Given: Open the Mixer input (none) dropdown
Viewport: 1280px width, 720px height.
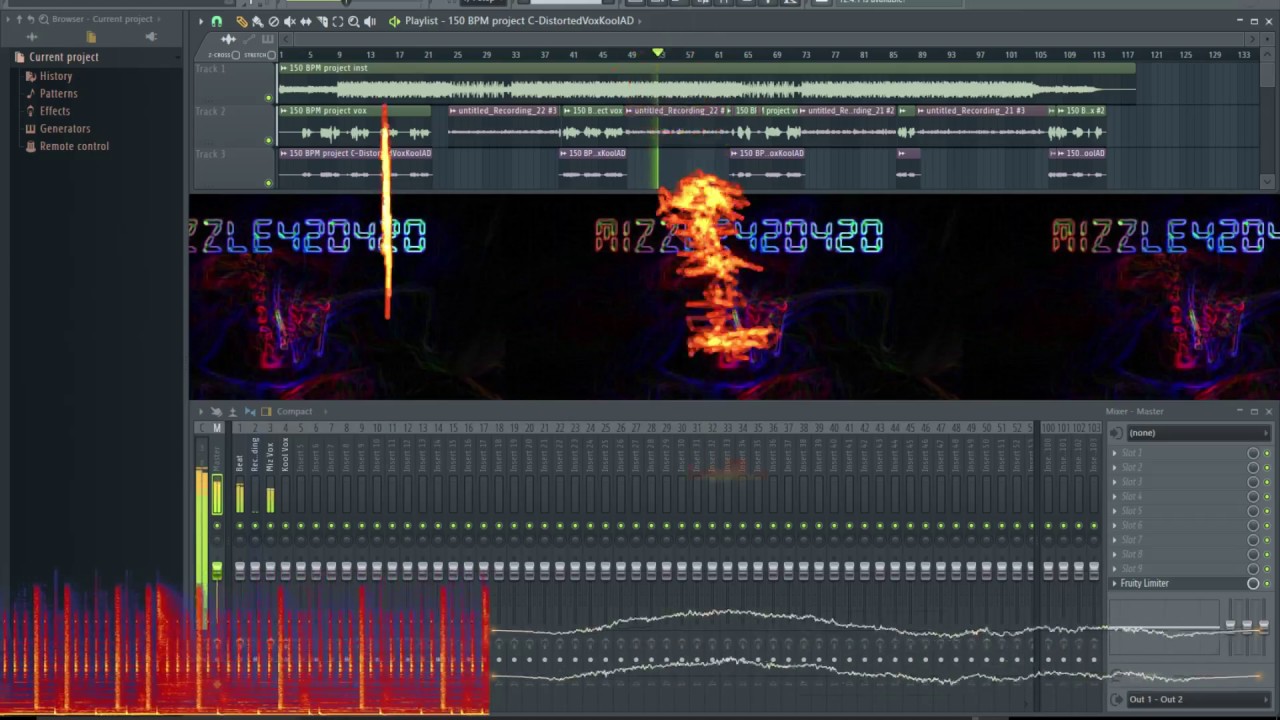Looking at the screenshot, I should click(1197, 433).
